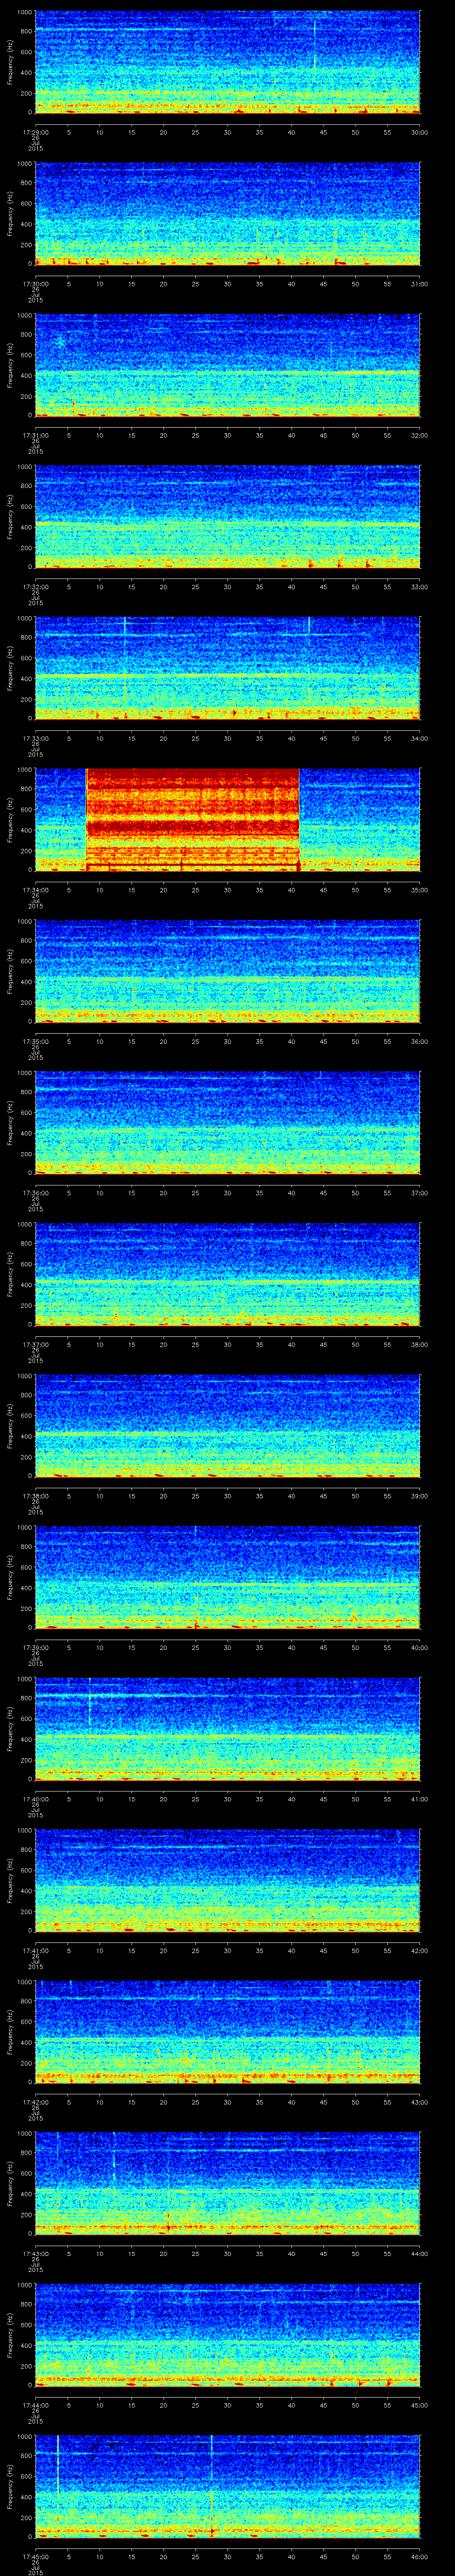Select the spectrogram panel starting at 17:31:00
Viewport: 455px width, 2576px height.
(x=227, y=365)
